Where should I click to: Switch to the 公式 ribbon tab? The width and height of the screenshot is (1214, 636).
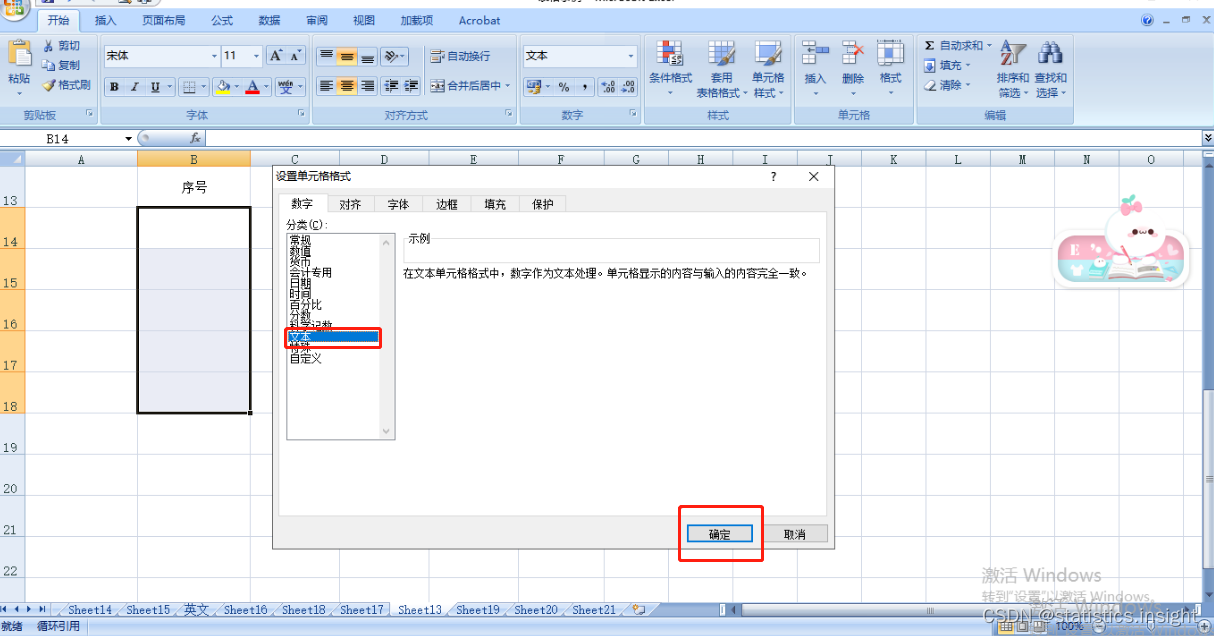click(x=222, y=20)
